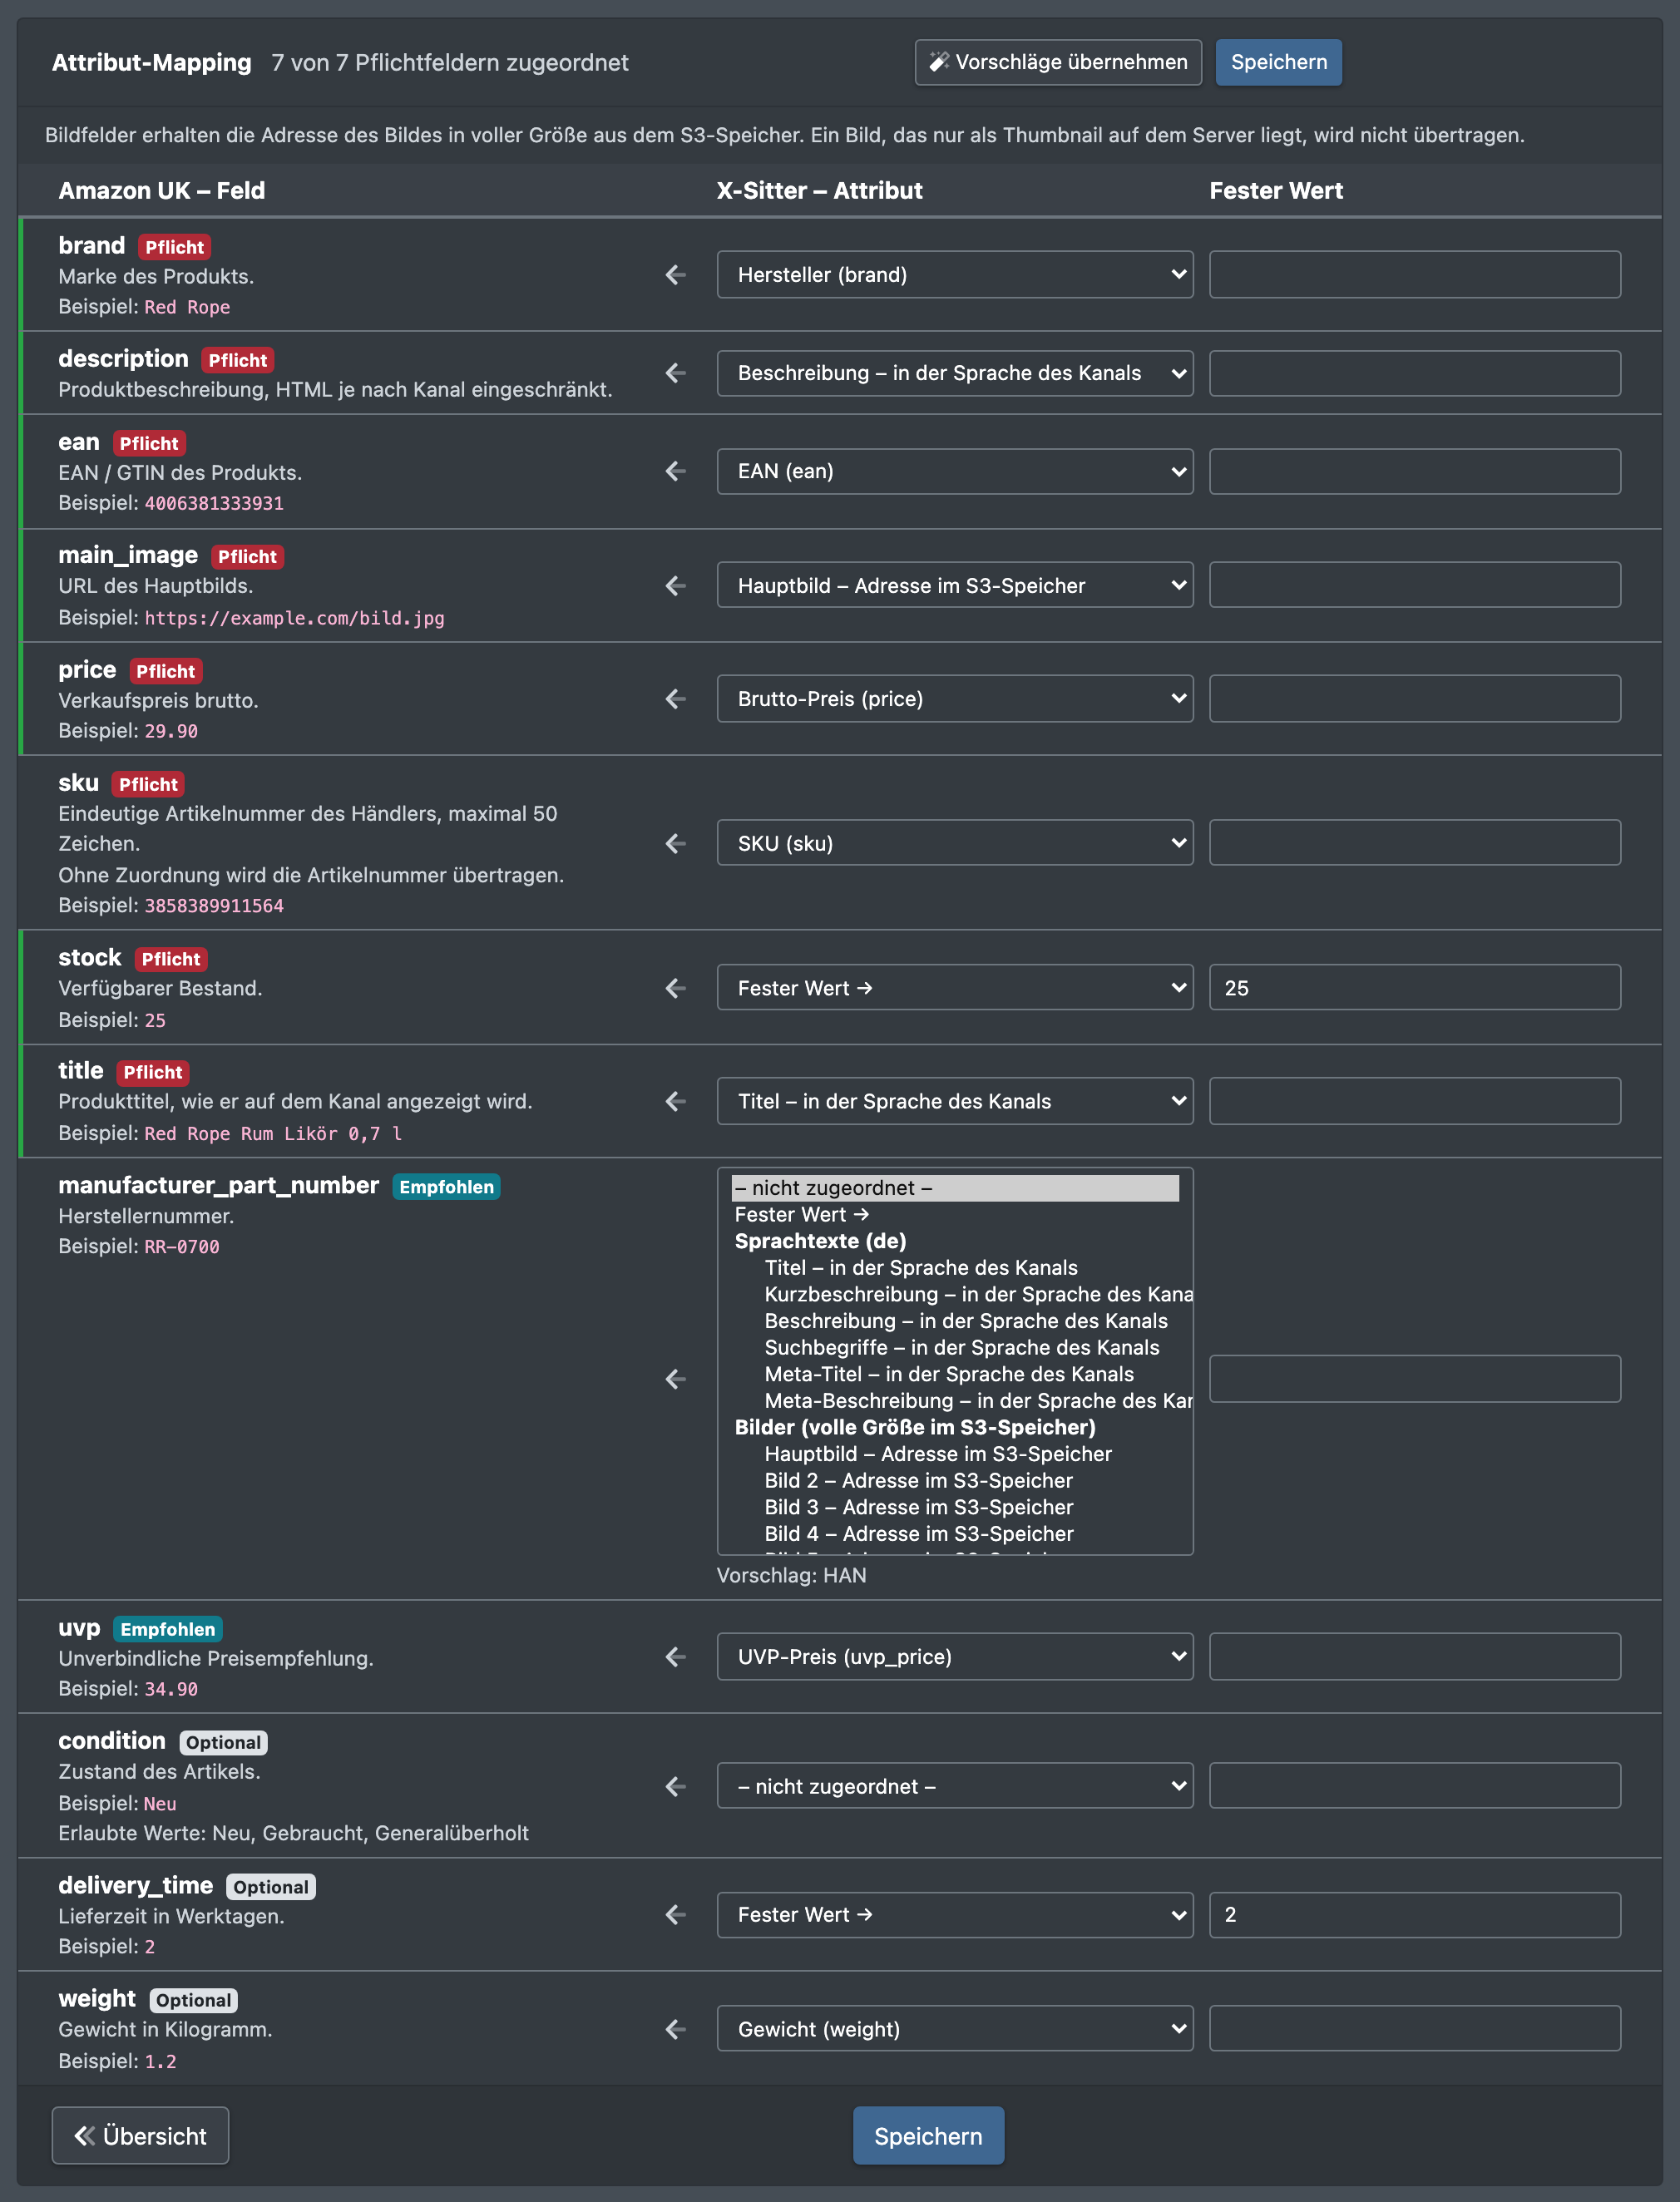The height and width of the screenshot is (2202, 1680).
Task: Click the arrow icon in the brand row
Action: click(676, 275)
